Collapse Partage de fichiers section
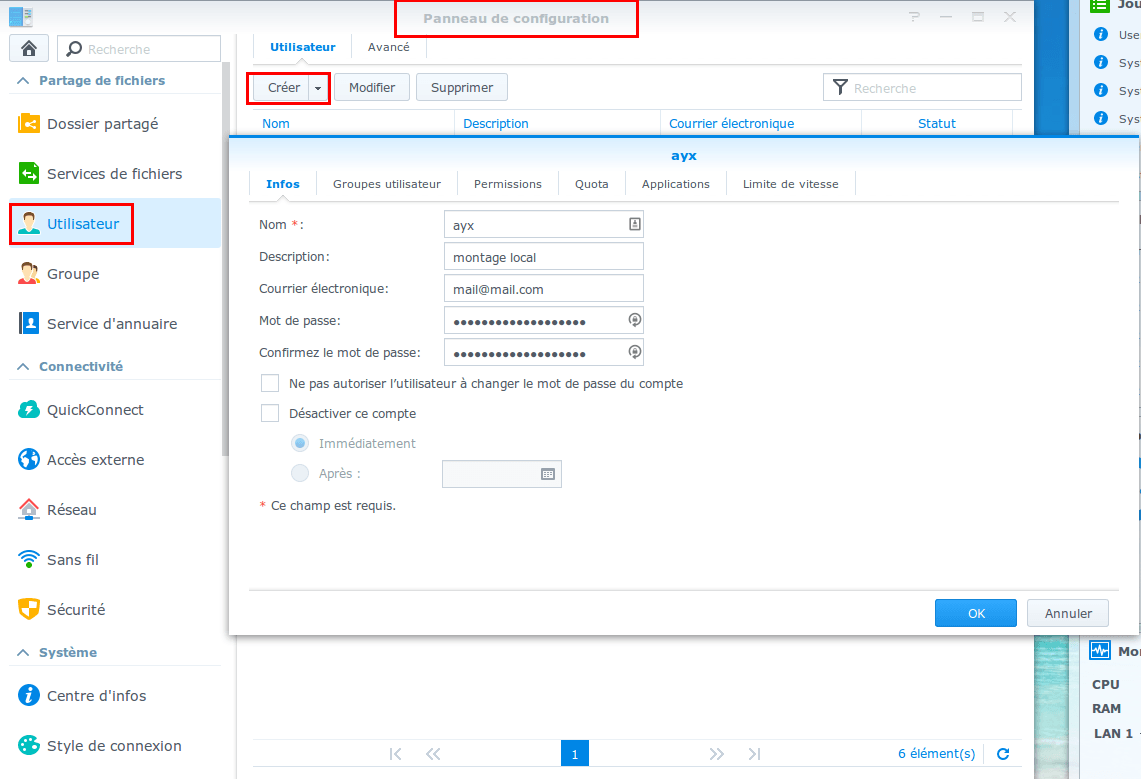This screenshot has height=779, width=1141. [x=23, y=81]
